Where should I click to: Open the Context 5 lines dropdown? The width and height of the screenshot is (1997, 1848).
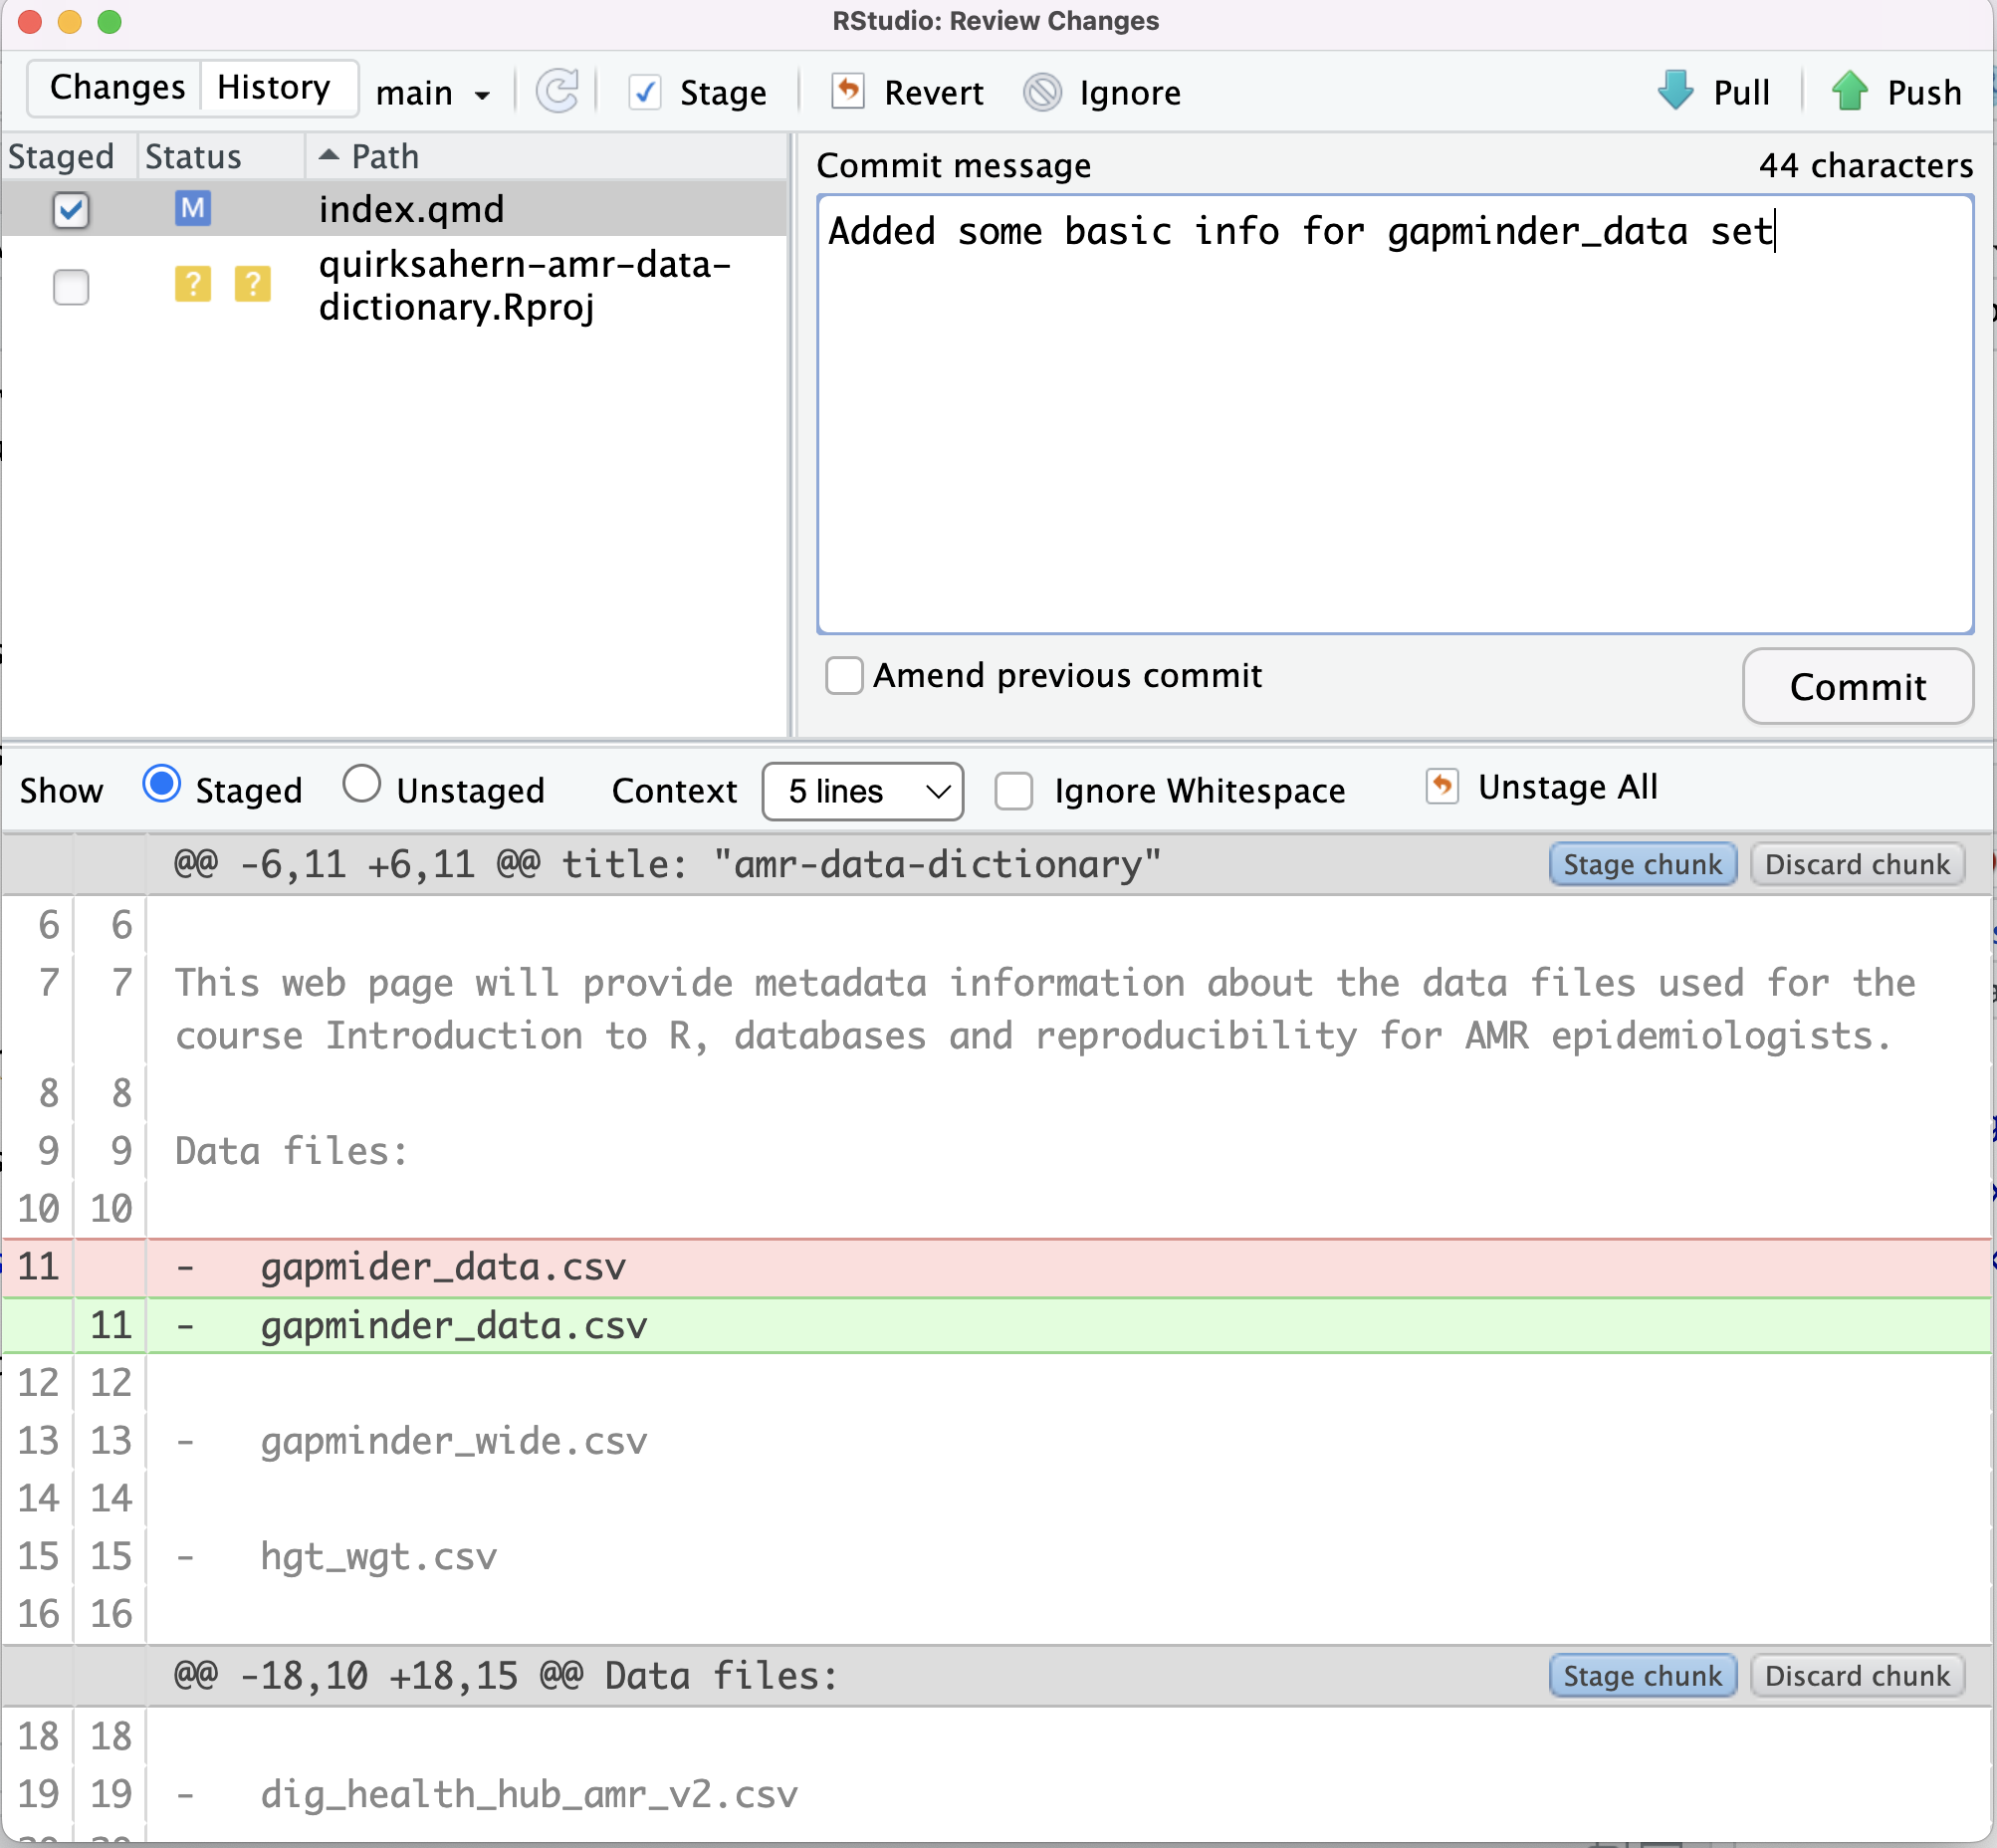[x=862, y=792]
